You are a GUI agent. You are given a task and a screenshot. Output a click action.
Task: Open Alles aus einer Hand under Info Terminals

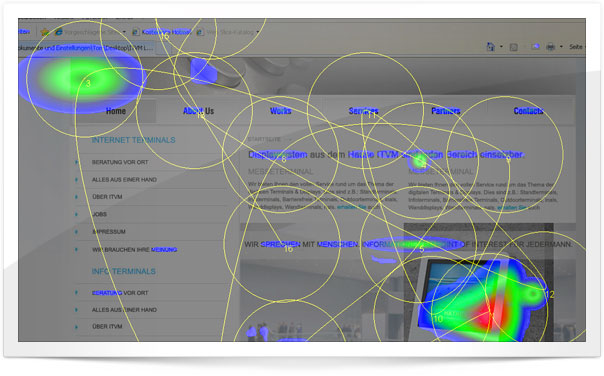(124, 310)
